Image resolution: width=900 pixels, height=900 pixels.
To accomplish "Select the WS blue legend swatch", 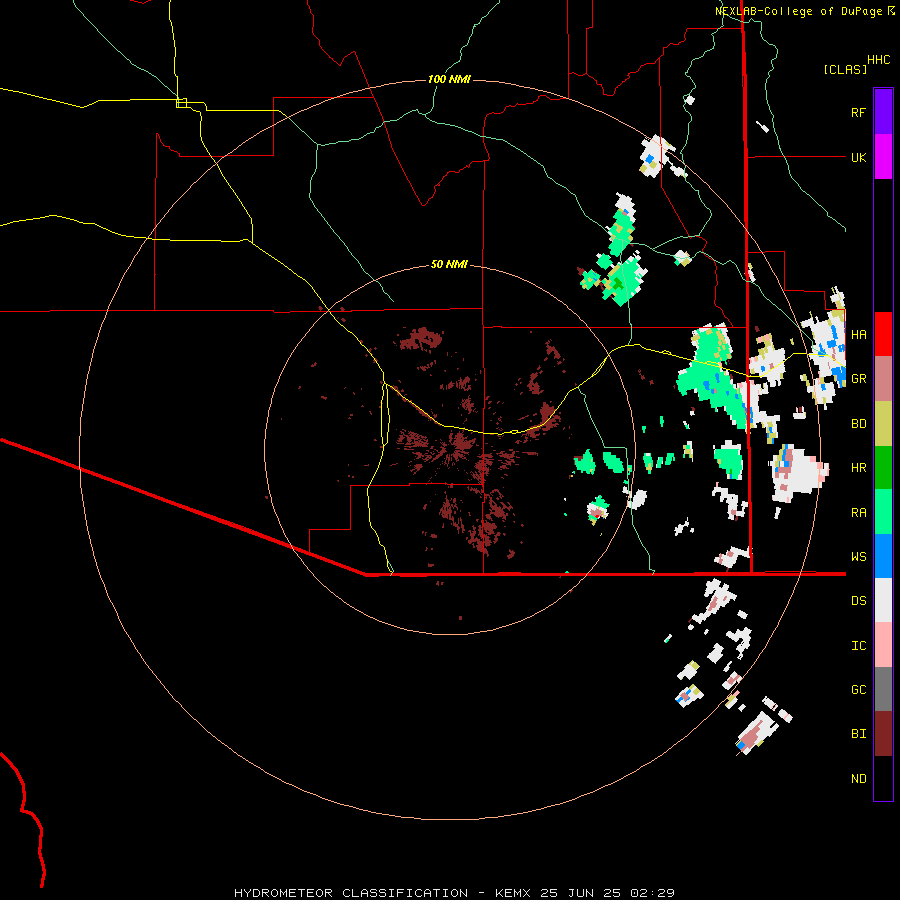I will point(883,556).
